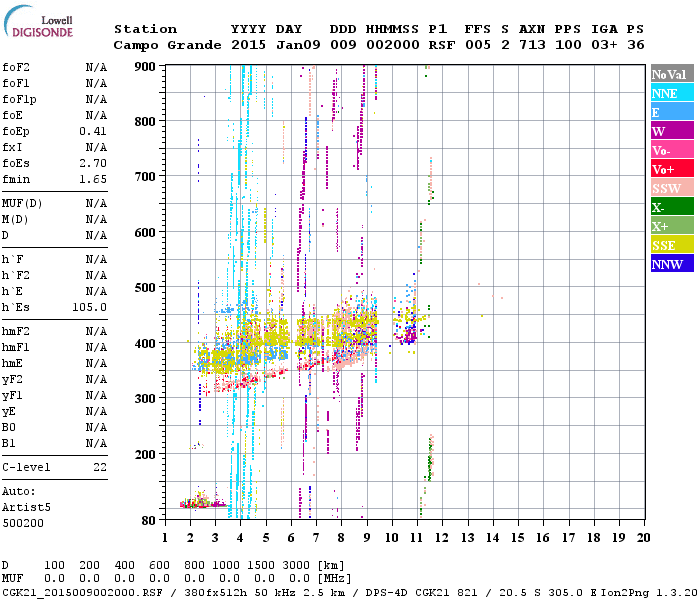
Task: Click the 900 km height axis label
Action: coord(145,66)
